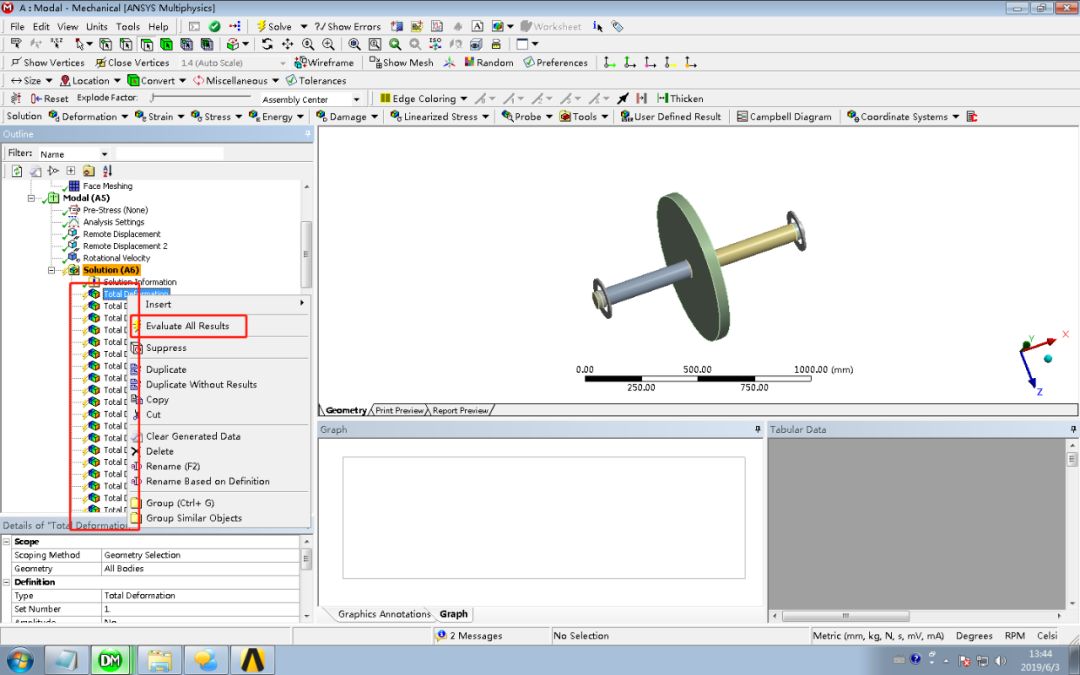Open the Assembly Center combo box
1080x675 pixels.
(310, 99)
